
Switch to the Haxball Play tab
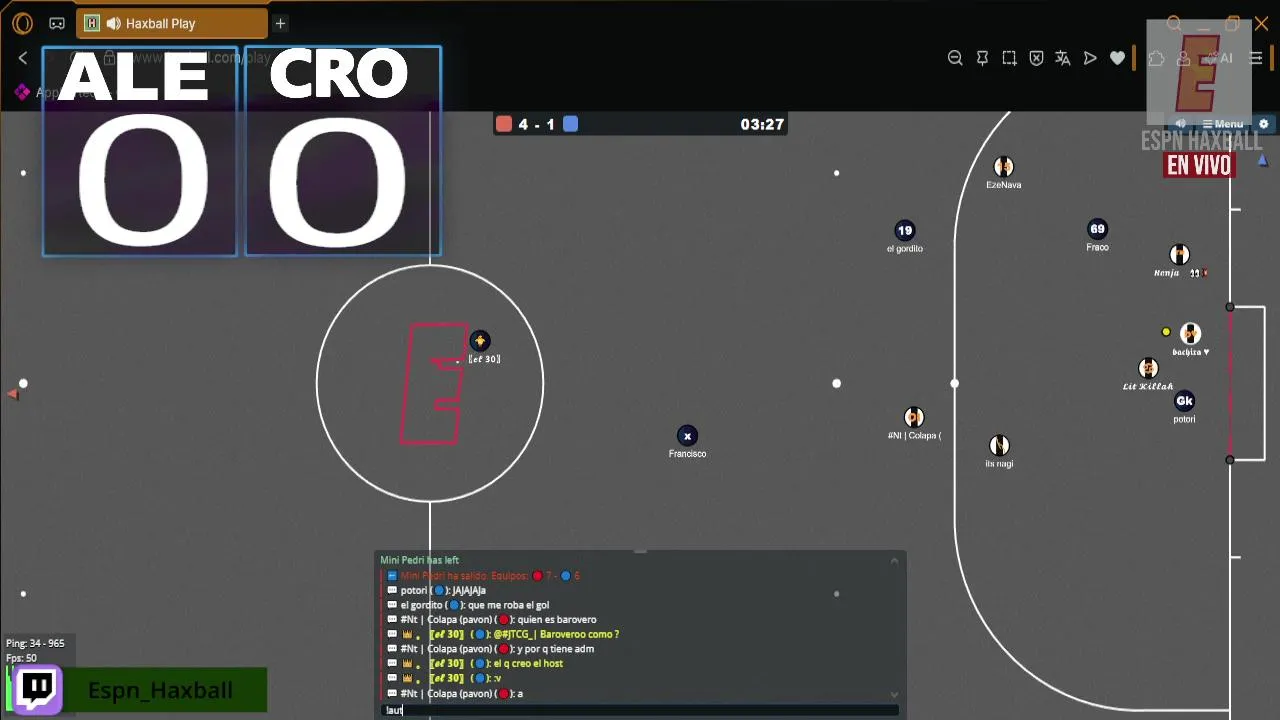[172, 23]
